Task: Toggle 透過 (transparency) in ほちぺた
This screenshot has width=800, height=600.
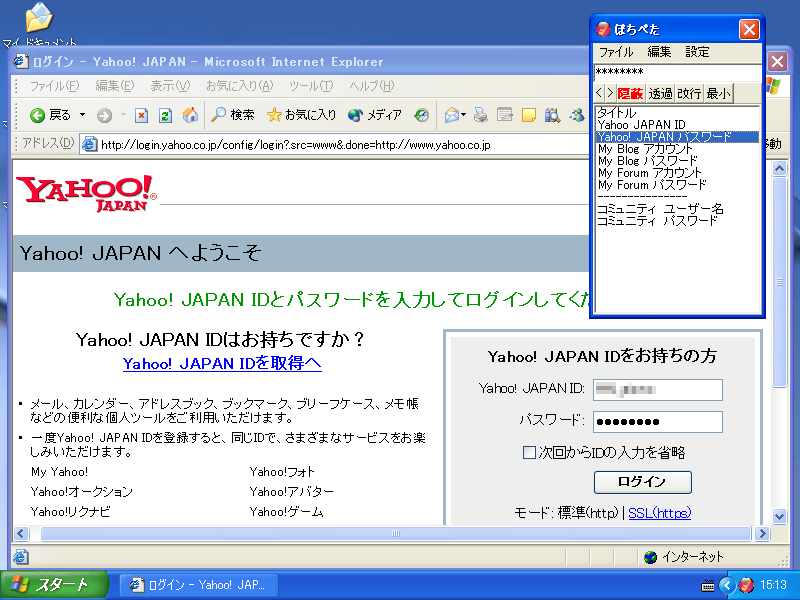Action: pos(660,93)
